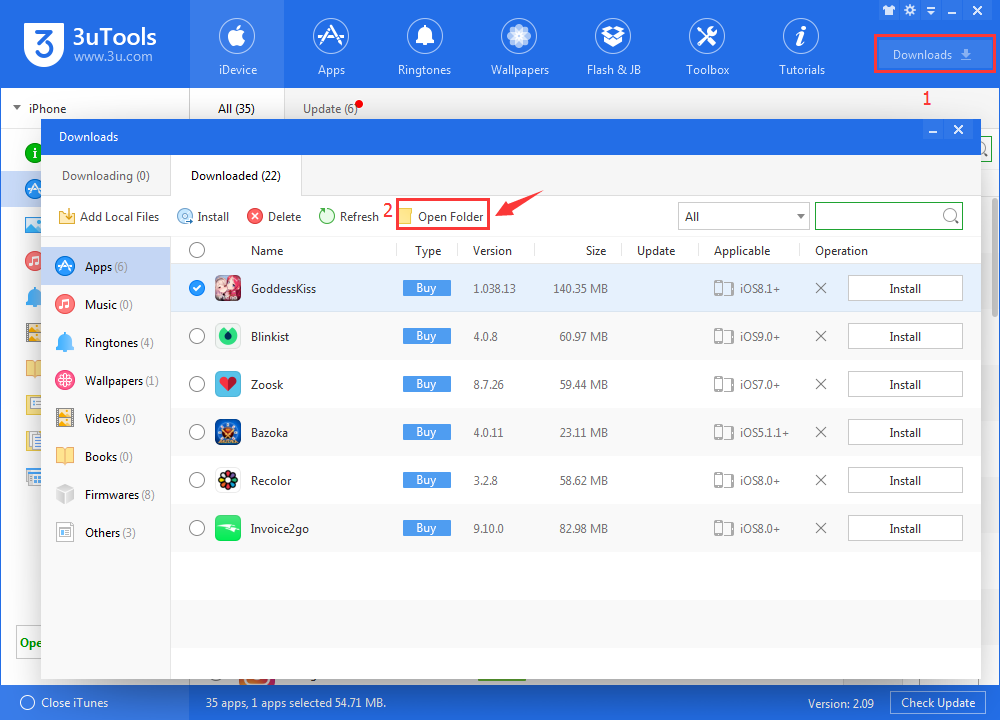Open the Wallpapers section in top bar

click(519, 45)
